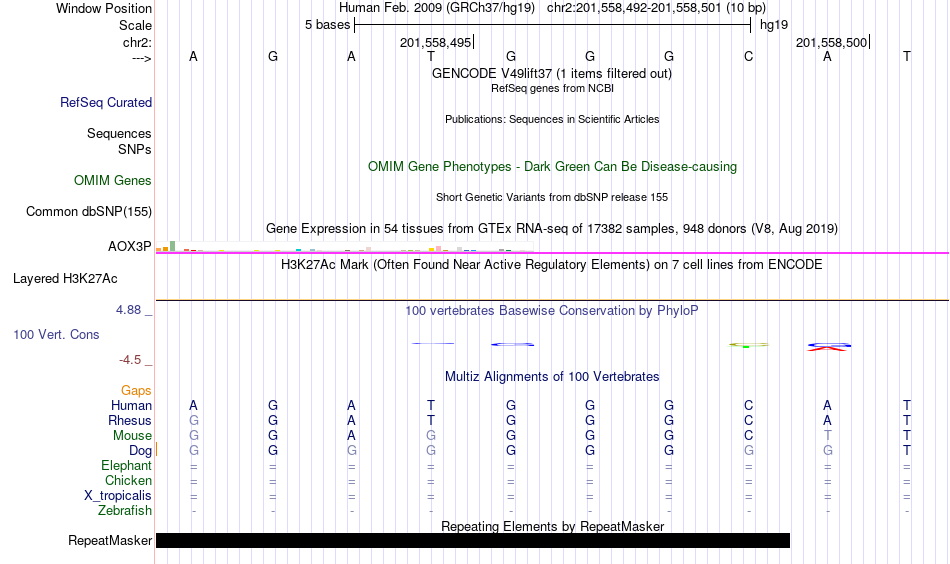This screenshot has width=950, height=564.
Task: Select the RepeatMasker track label on the left
Action: [110, 540]
